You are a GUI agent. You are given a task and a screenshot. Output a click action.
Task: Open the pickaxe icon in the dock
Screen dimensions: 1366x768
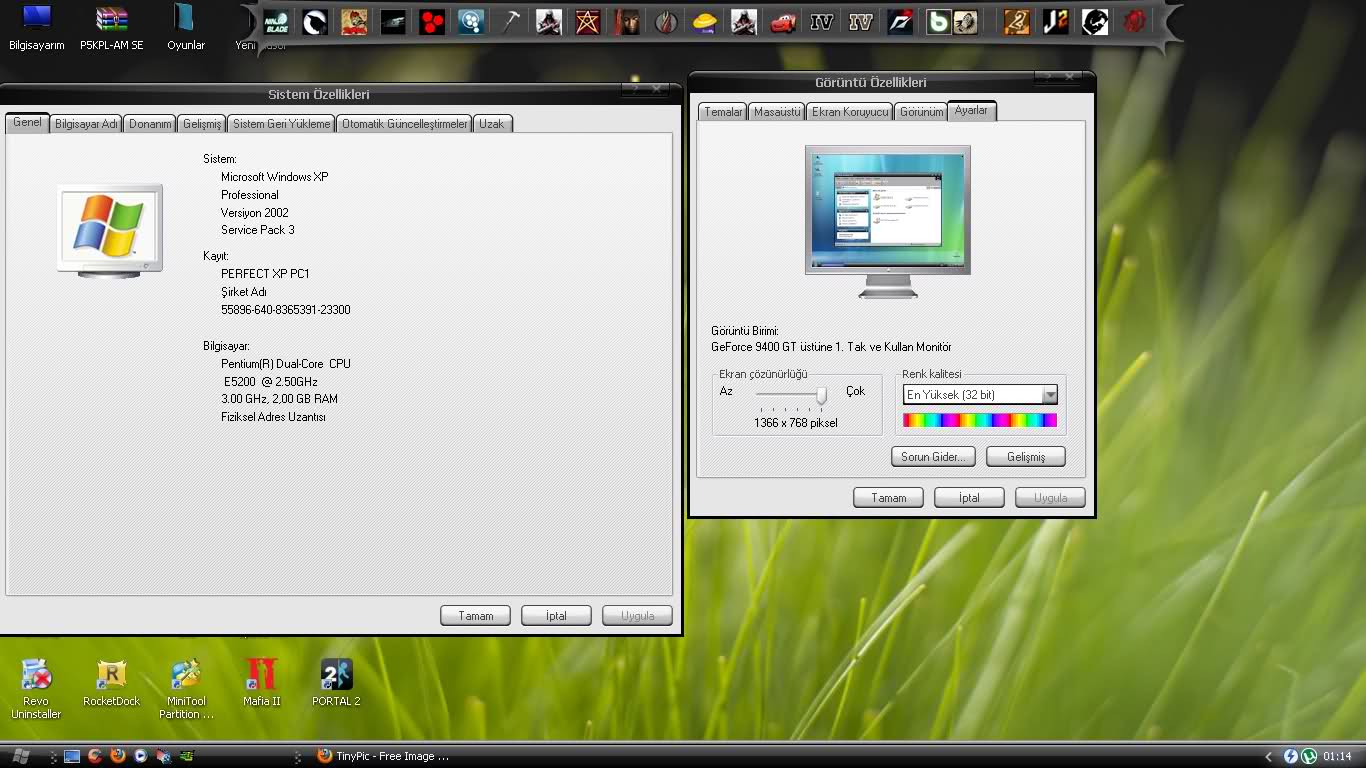[510, 22]
